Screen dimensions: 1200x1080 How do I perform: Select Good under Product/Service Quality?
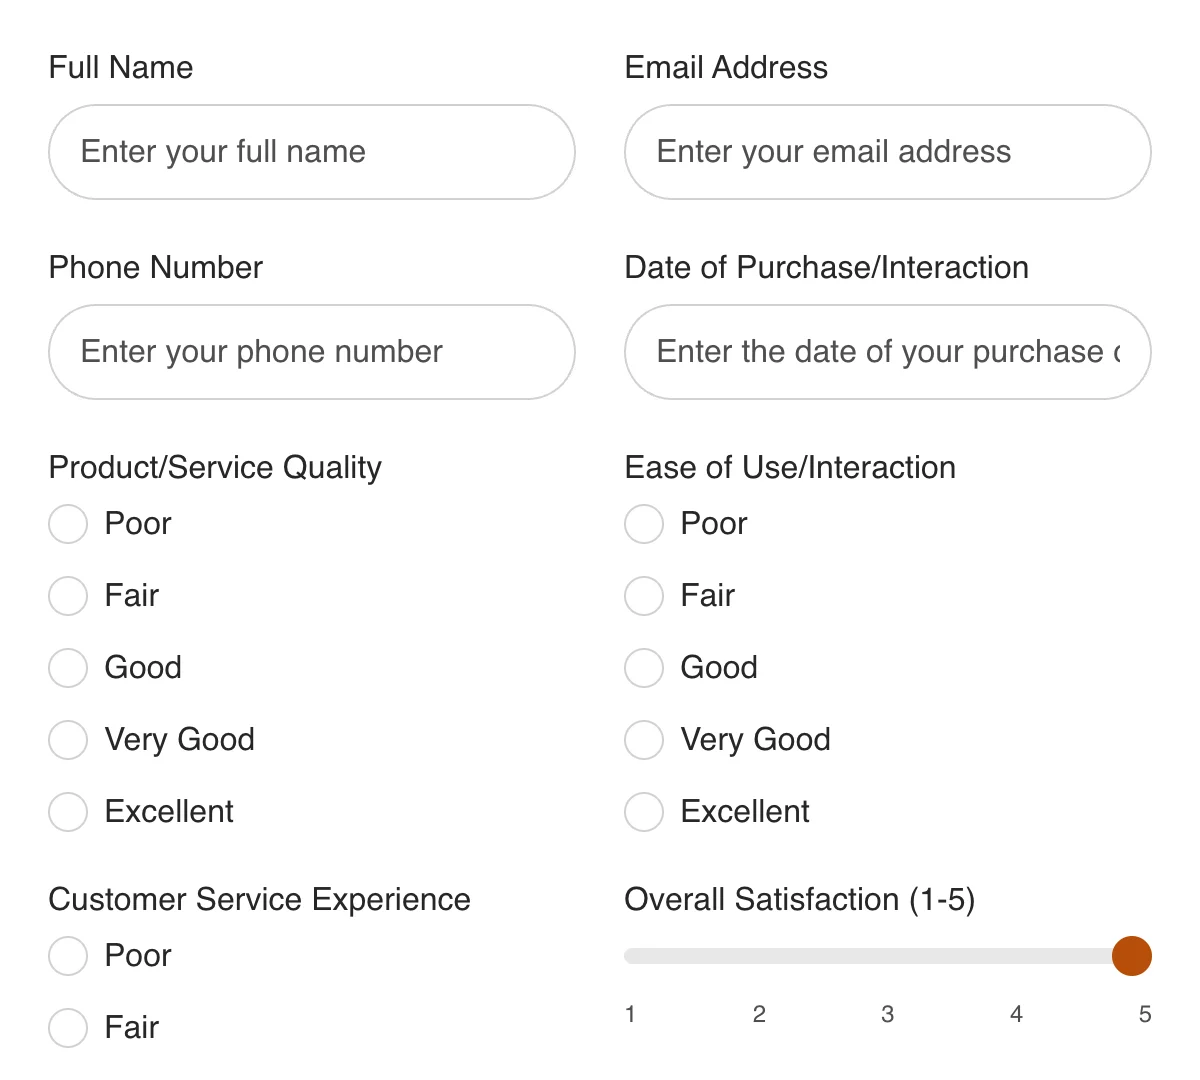(68, 667)
